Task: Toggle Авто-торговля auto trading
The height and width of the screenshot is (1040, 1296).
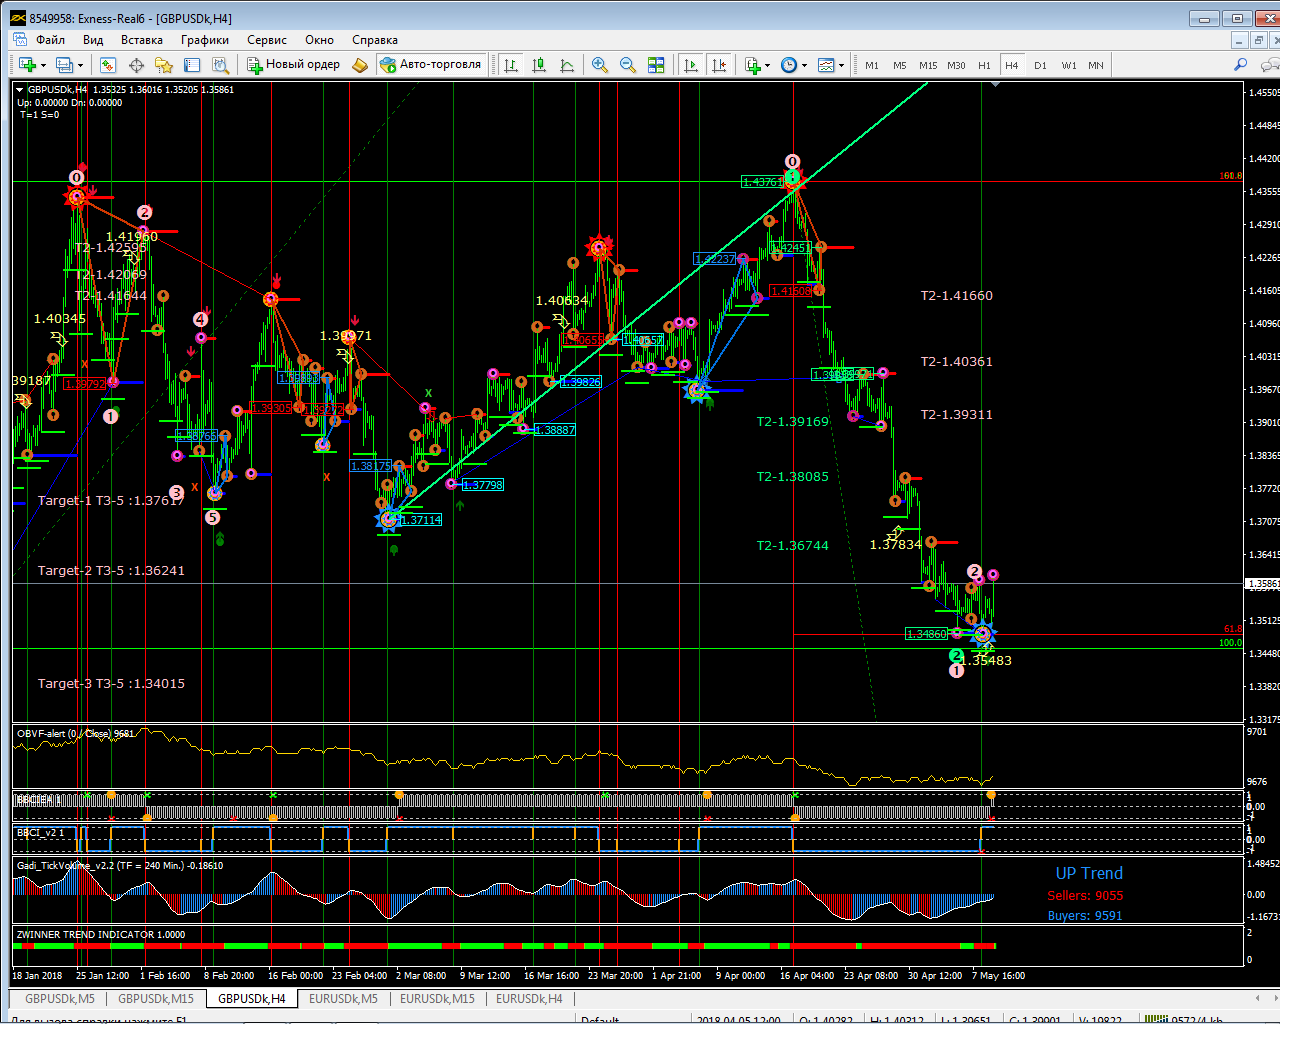Action: pyautogui.click(x=430, y=64)
